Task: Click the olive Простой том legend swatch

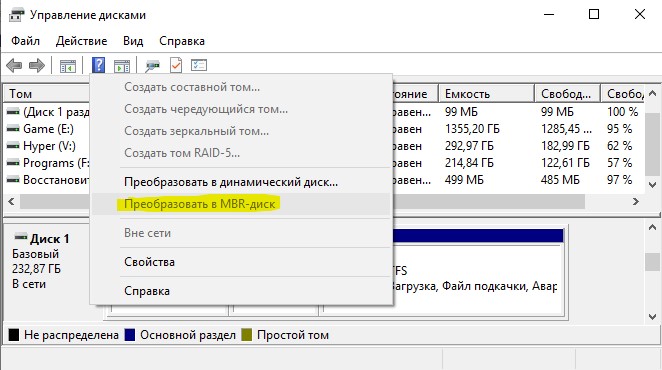Action: (247, 335)
